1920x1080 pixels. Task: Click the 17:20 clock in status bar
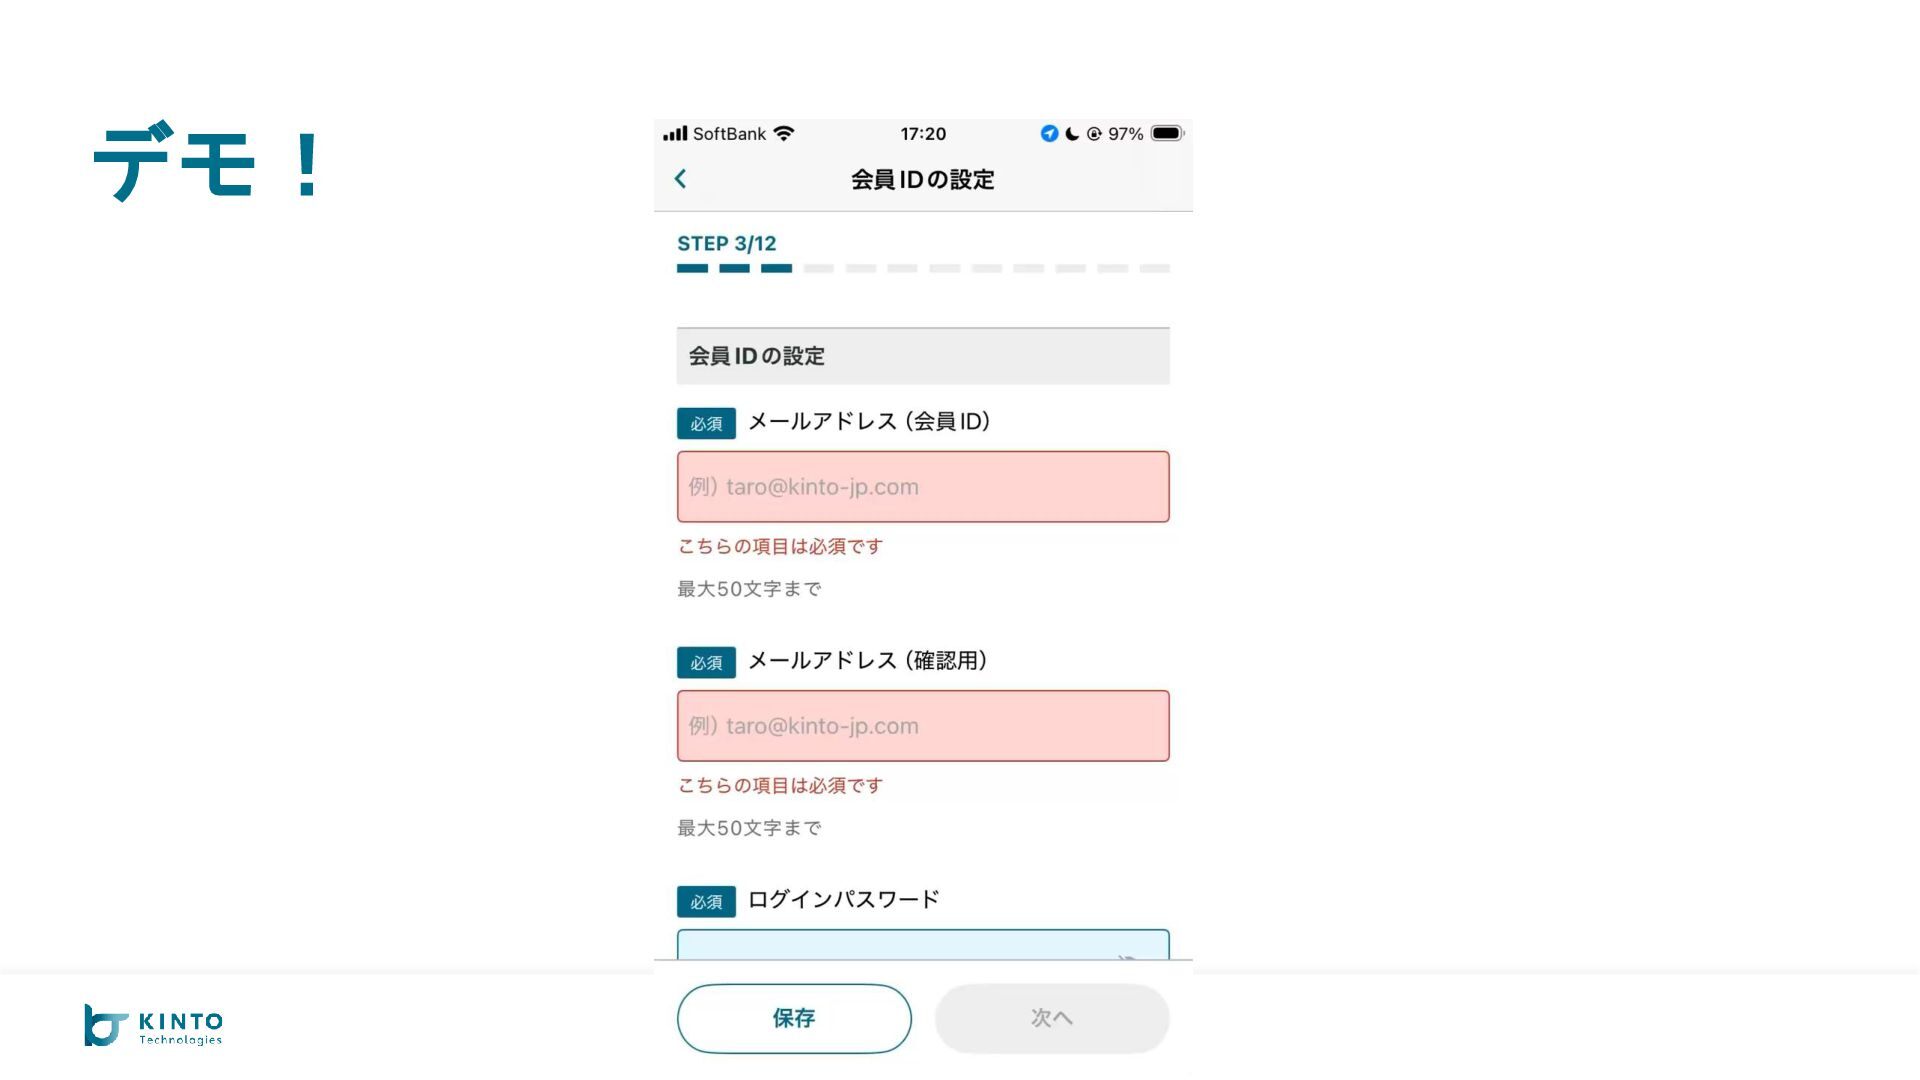[923, 134]
